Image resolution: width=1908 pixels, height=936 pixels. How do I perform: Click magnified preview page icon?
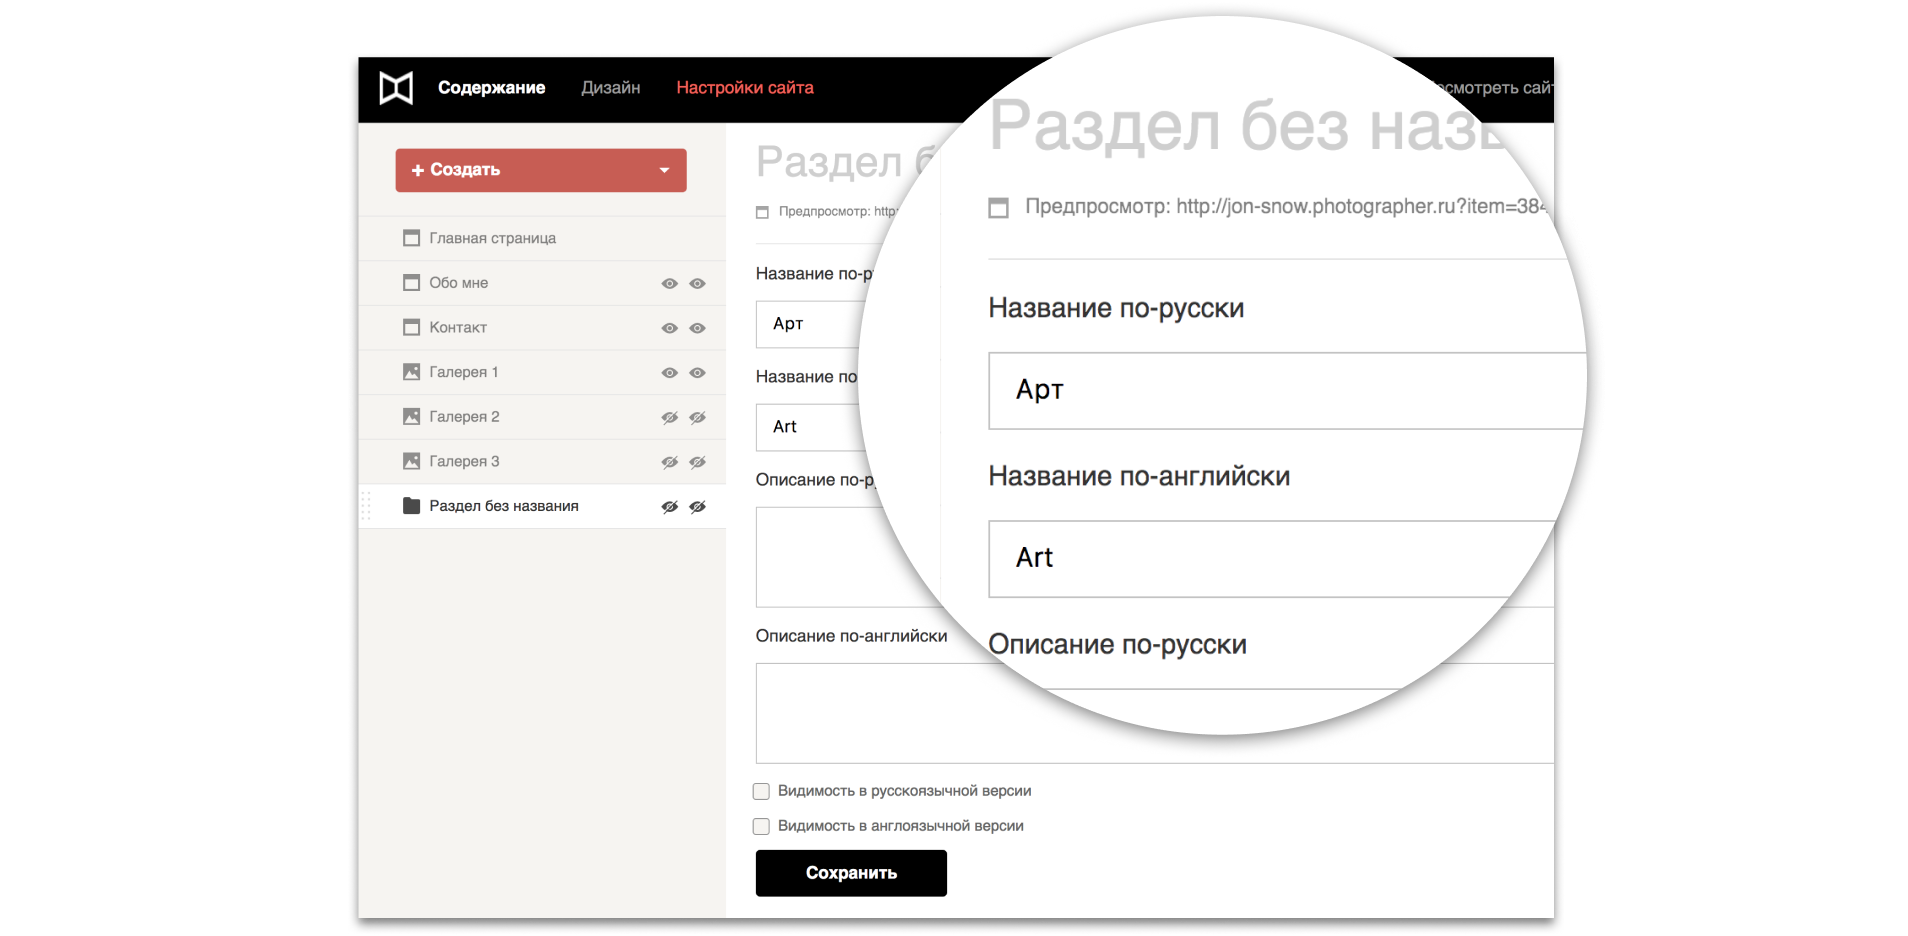998,208
